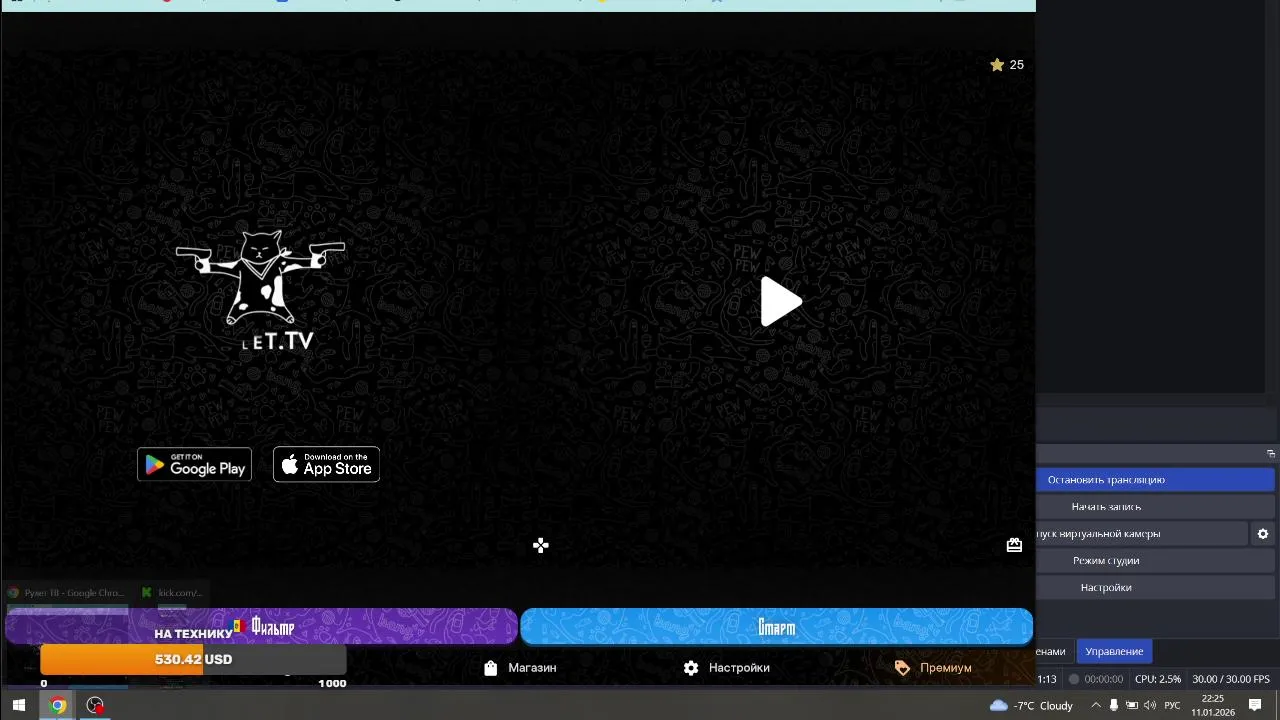
Task: Open the Cloudy weather widget
Action: (1031, 705)
